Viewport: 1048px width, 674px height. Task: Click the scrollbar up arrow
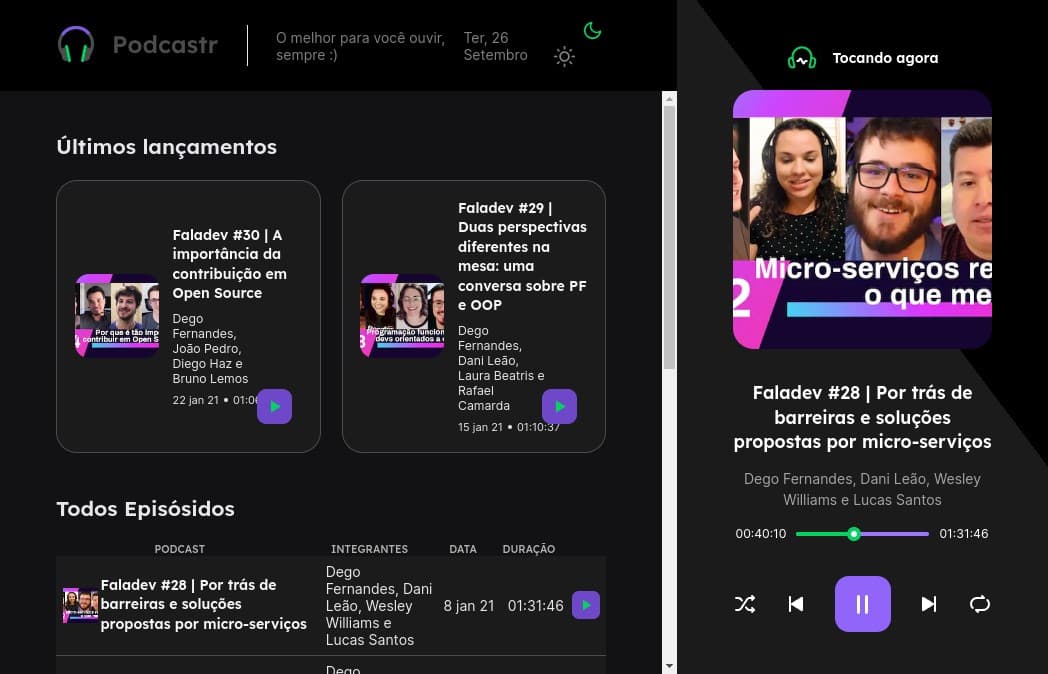[x=669, y=99]
